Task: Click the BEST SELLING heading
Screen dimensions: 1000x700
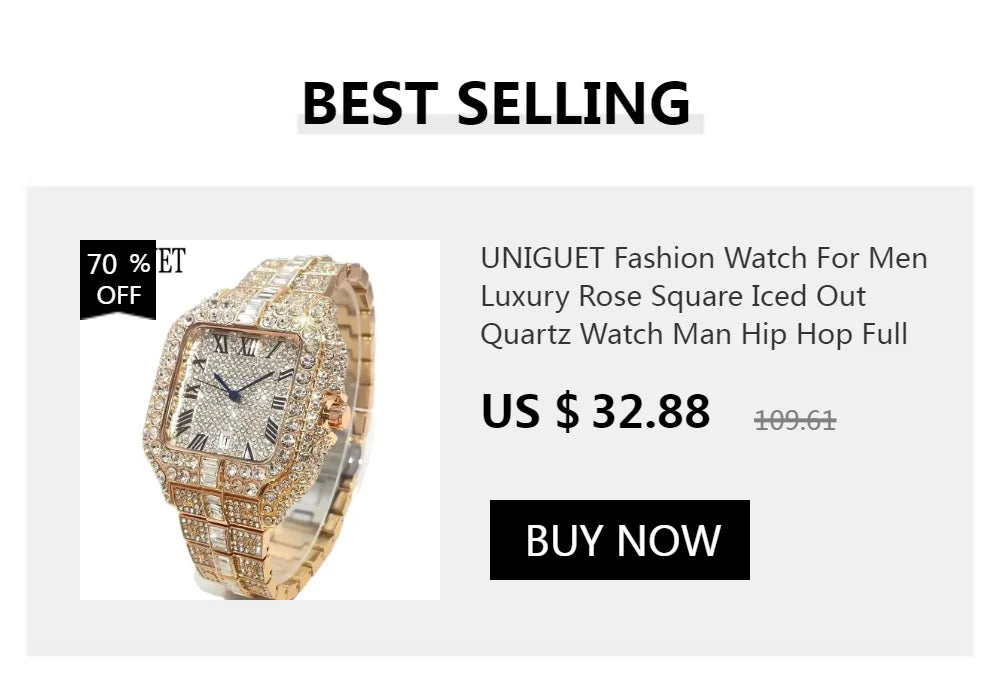Action: coord(496,103)
